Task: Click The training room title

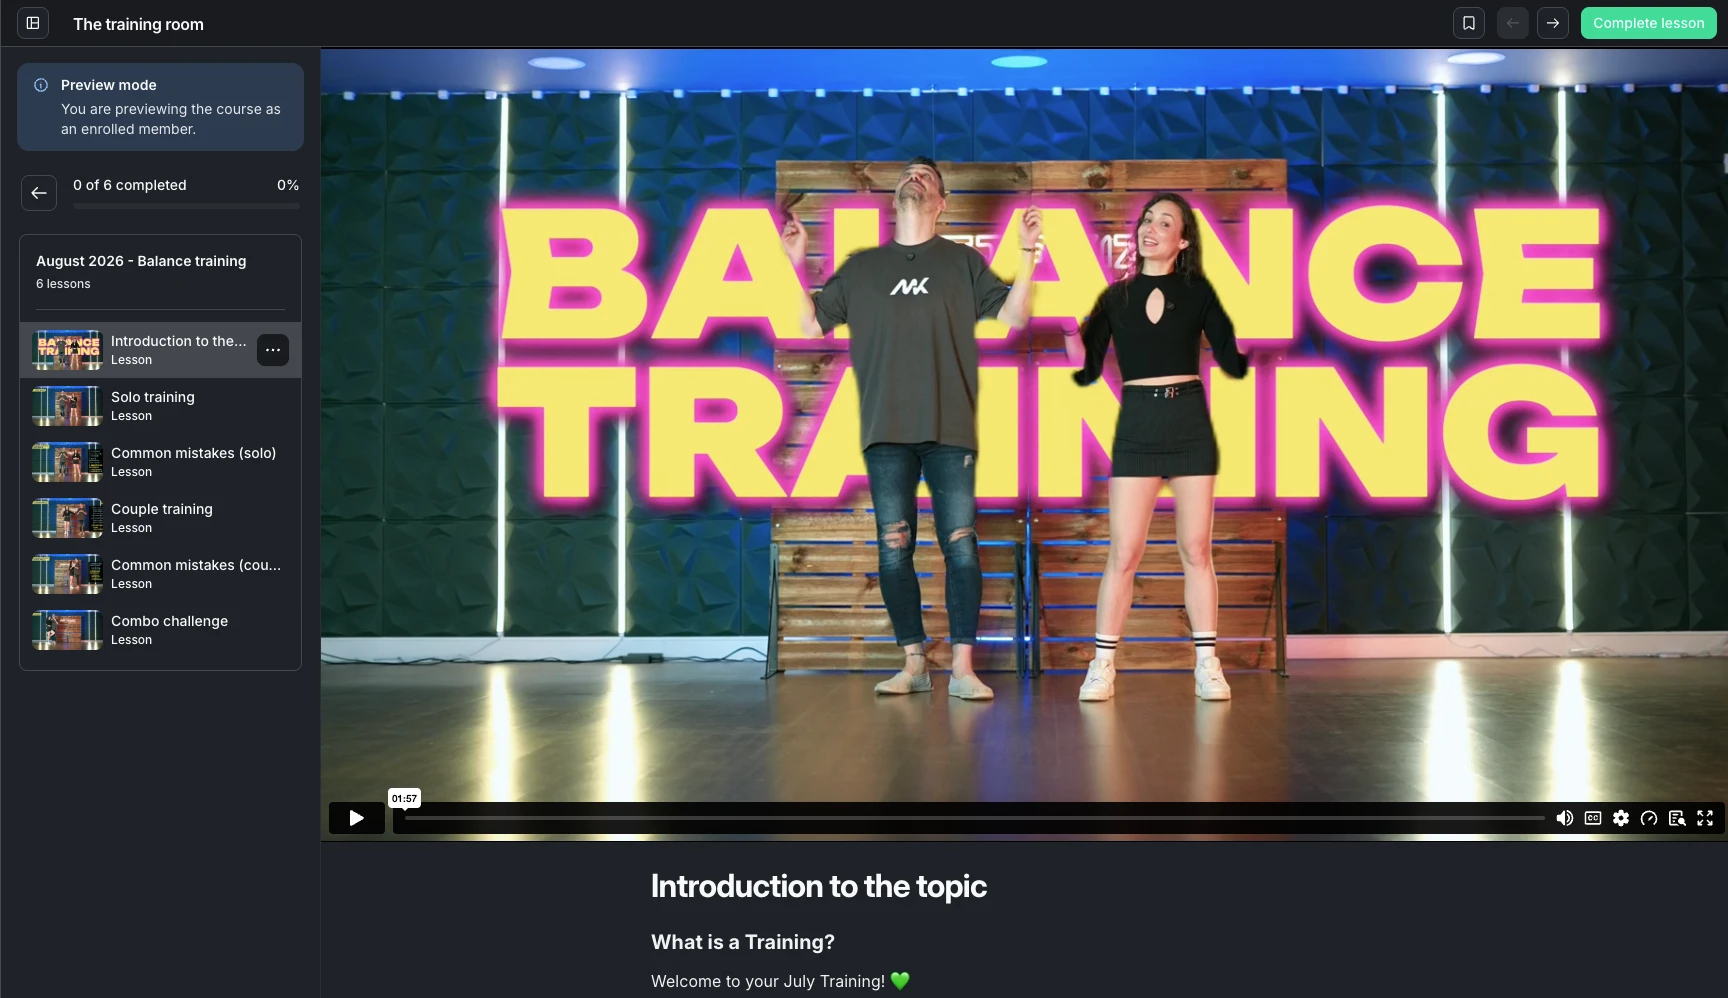Action: (138, 24)
